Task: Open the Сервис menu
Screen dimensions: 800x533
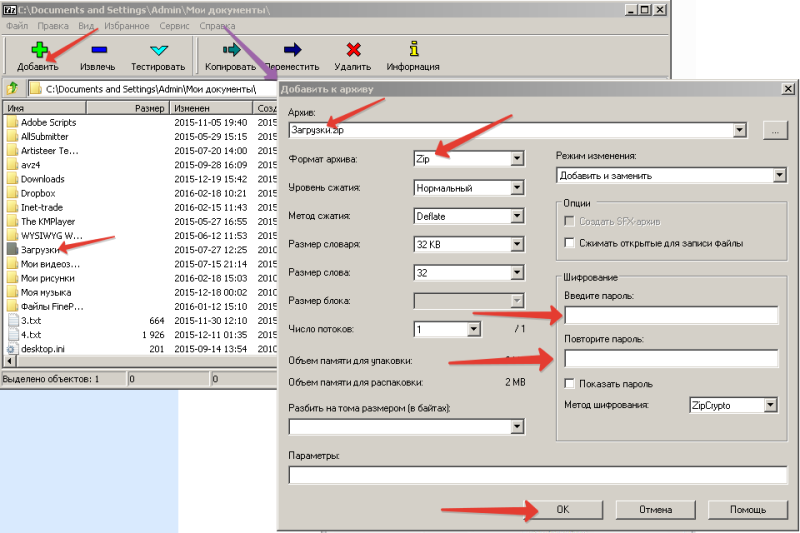Action: coord(173,24)
